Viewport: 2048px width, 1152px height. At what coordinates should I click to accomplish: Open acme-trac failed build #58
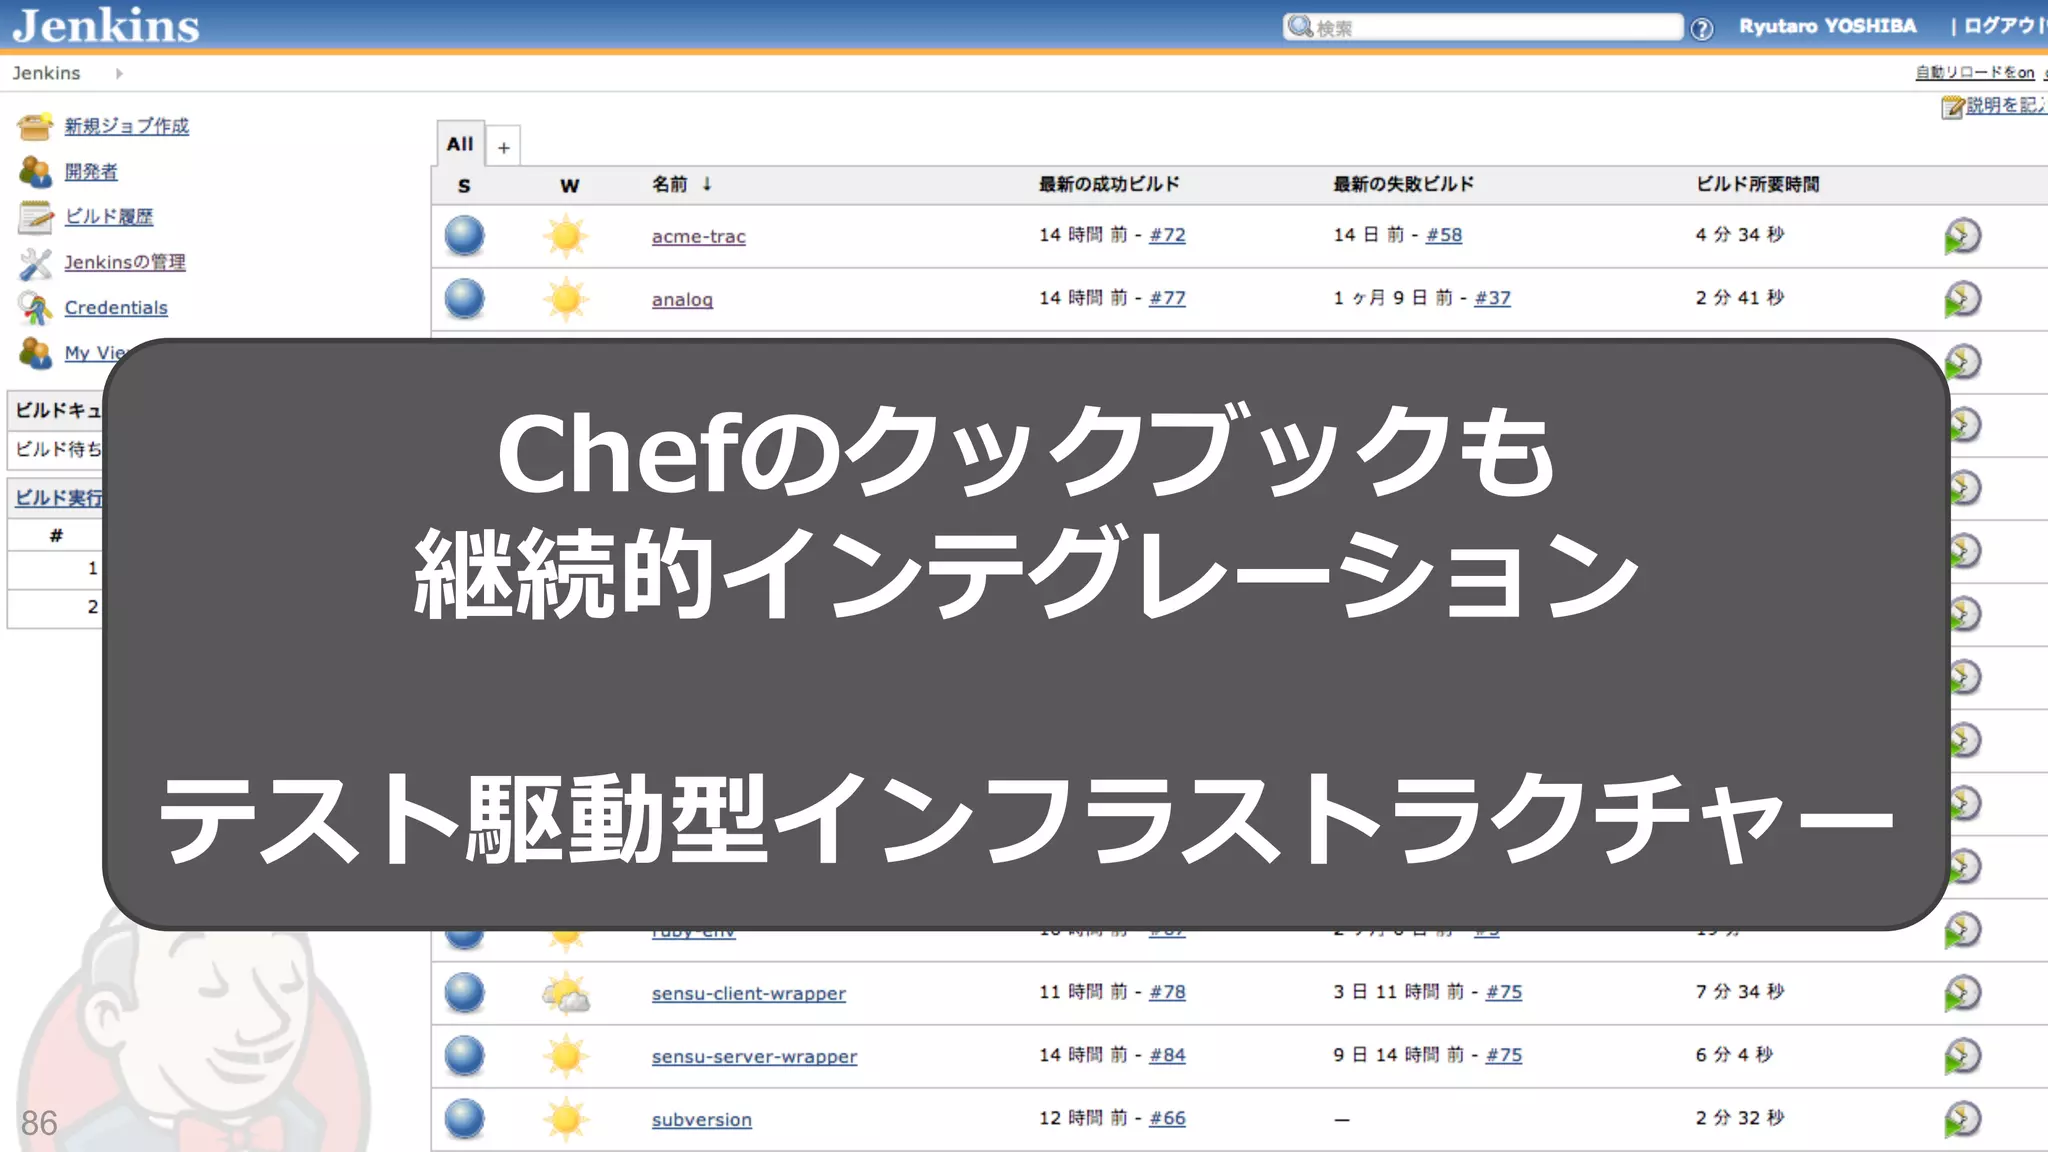(1444, 235)
